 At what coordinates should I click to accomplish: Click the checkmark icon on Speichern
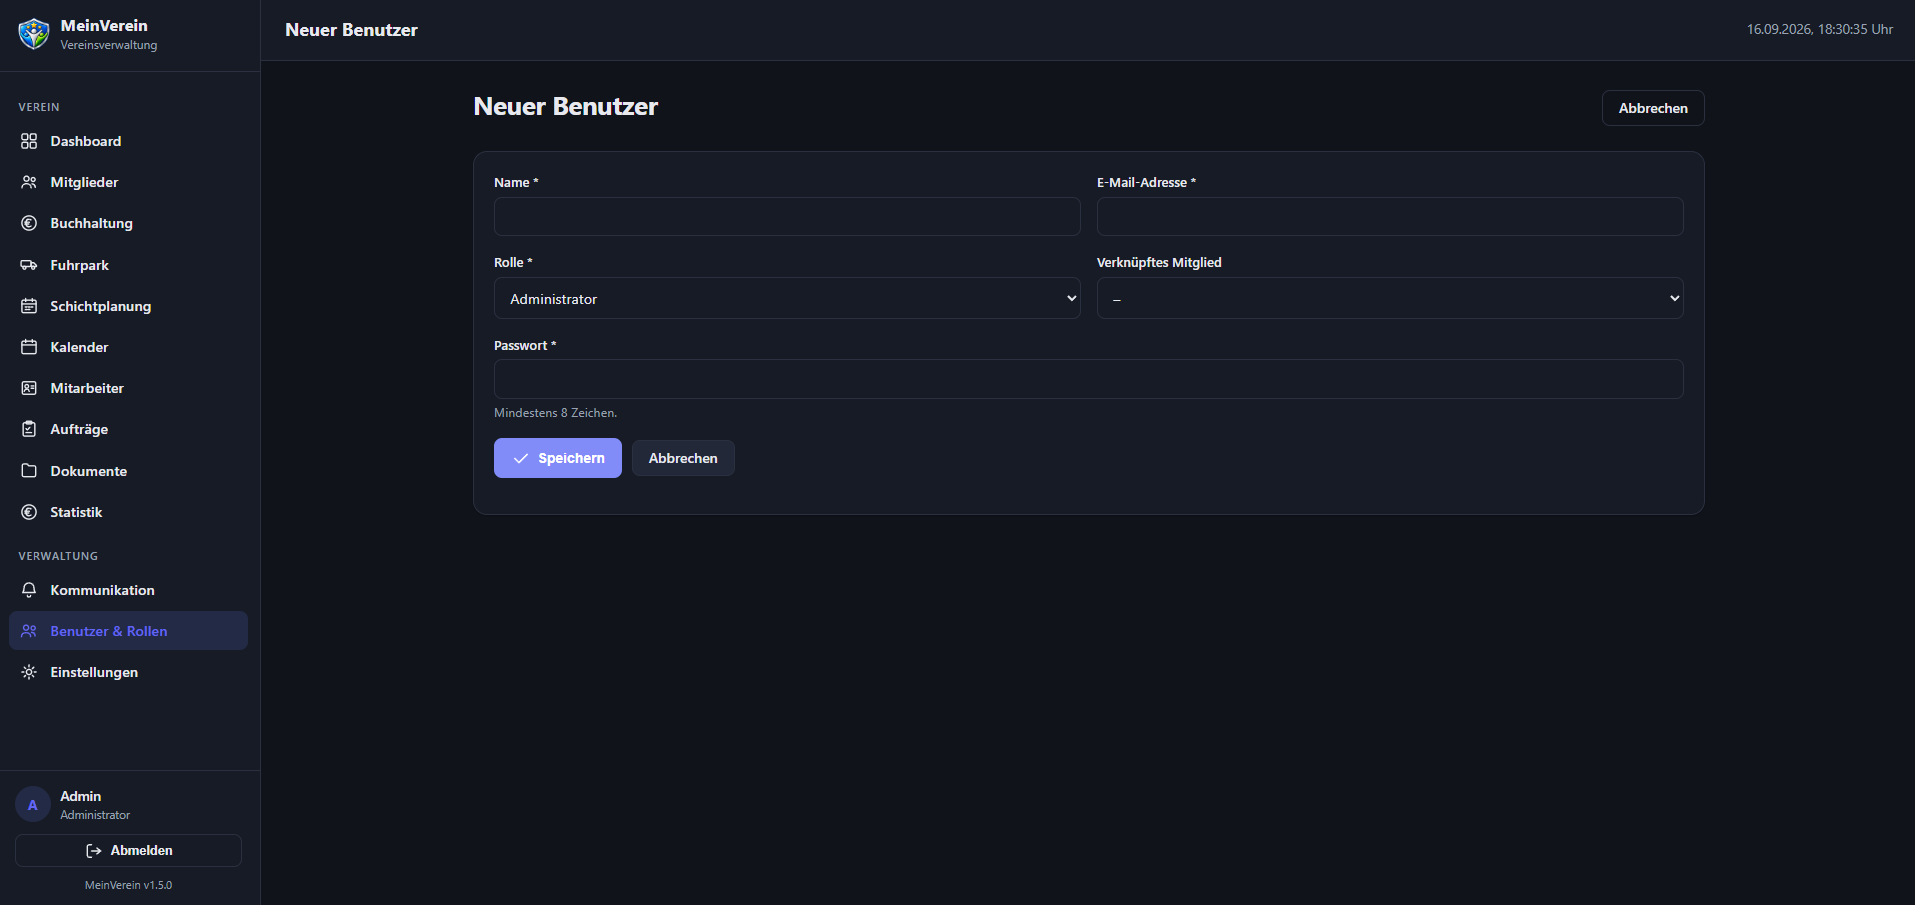click(x=521, y=458)
